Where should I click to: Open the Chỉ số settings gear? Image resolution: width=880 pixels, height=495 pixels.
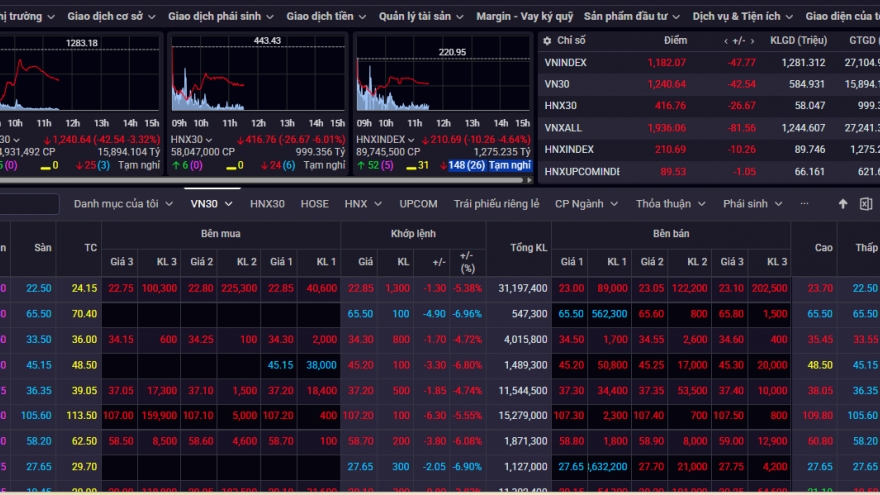click(x=547, y=40)
